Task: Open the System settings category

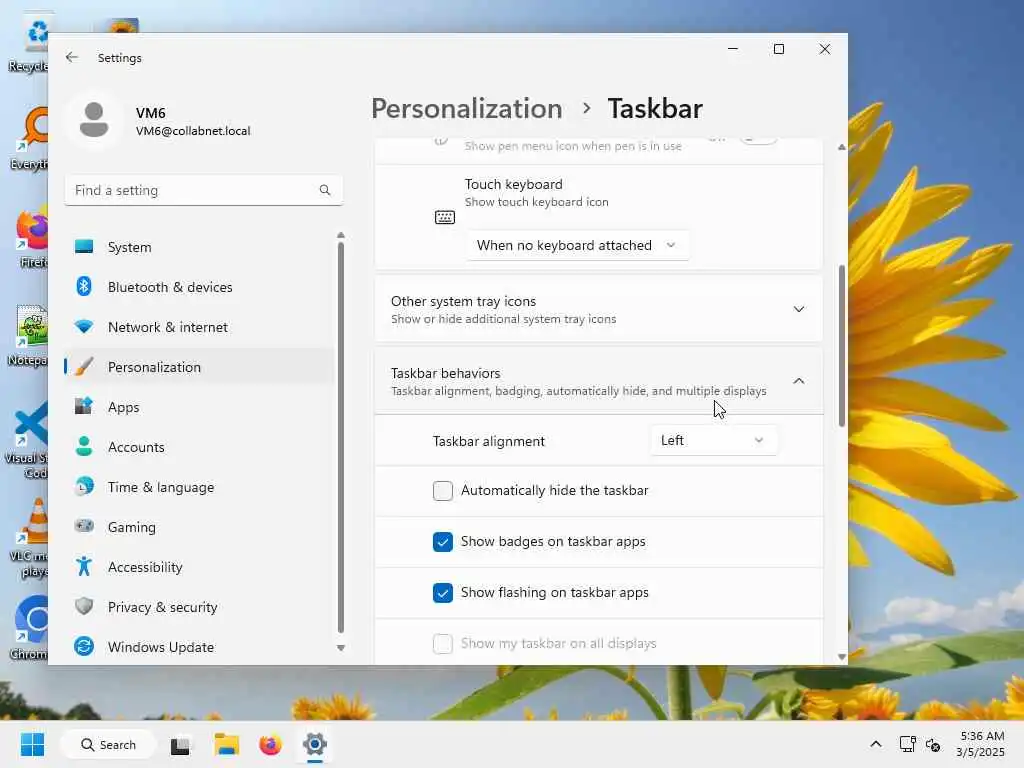Action: pos(200,247)
